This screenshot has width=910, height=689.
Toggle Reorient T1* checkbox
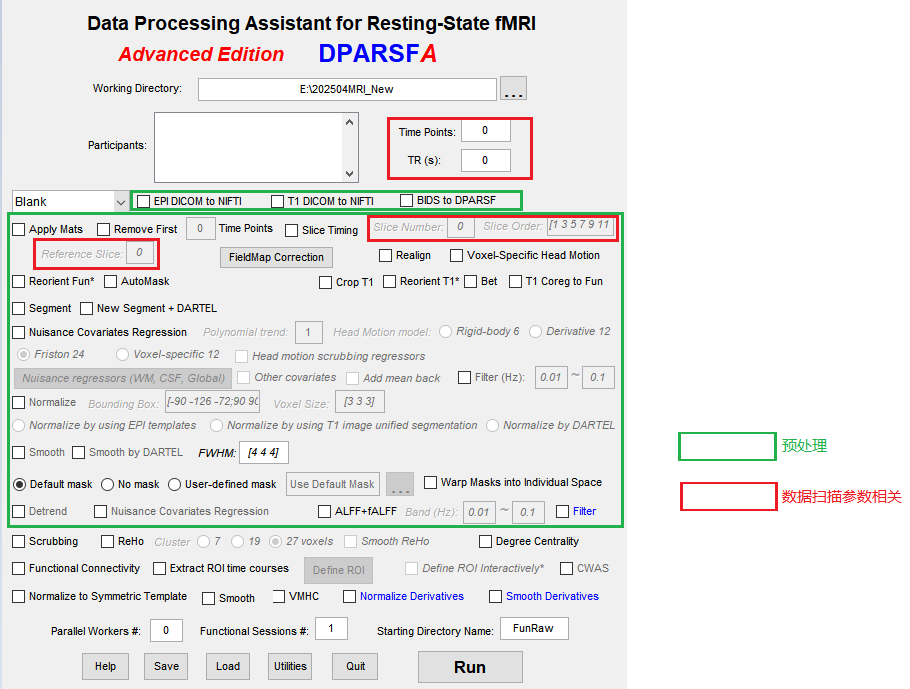click(x=389, y=282)
